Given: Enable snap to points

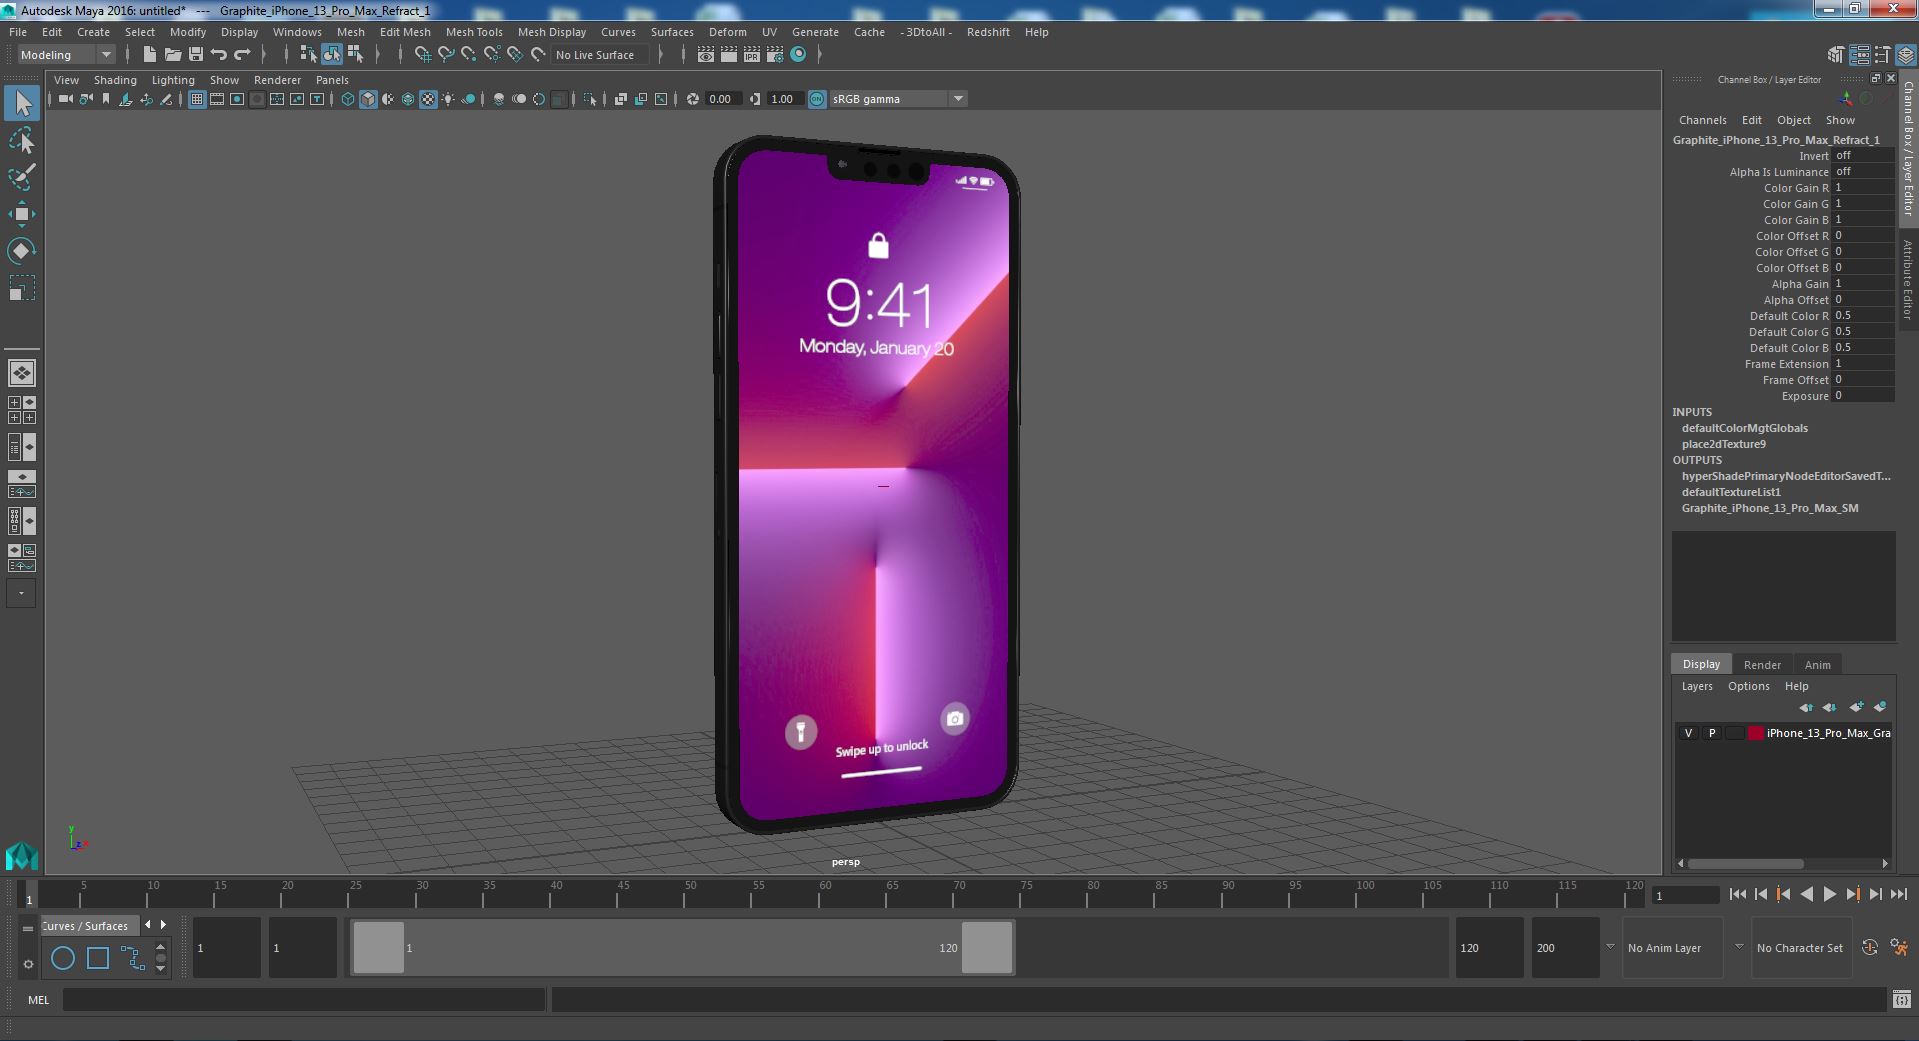Looking at the screenshot, I should (x=469, y=55).
